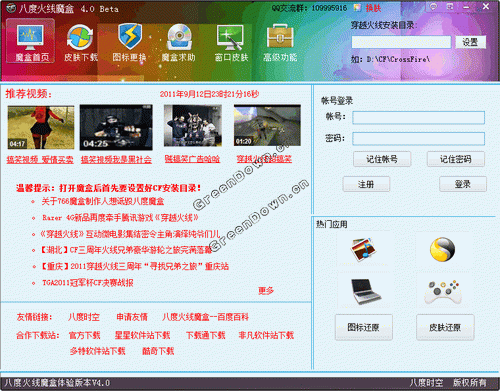Open the photo and music app icon
500x391 pixels.
pyautogui.click(x=363, y=248)
